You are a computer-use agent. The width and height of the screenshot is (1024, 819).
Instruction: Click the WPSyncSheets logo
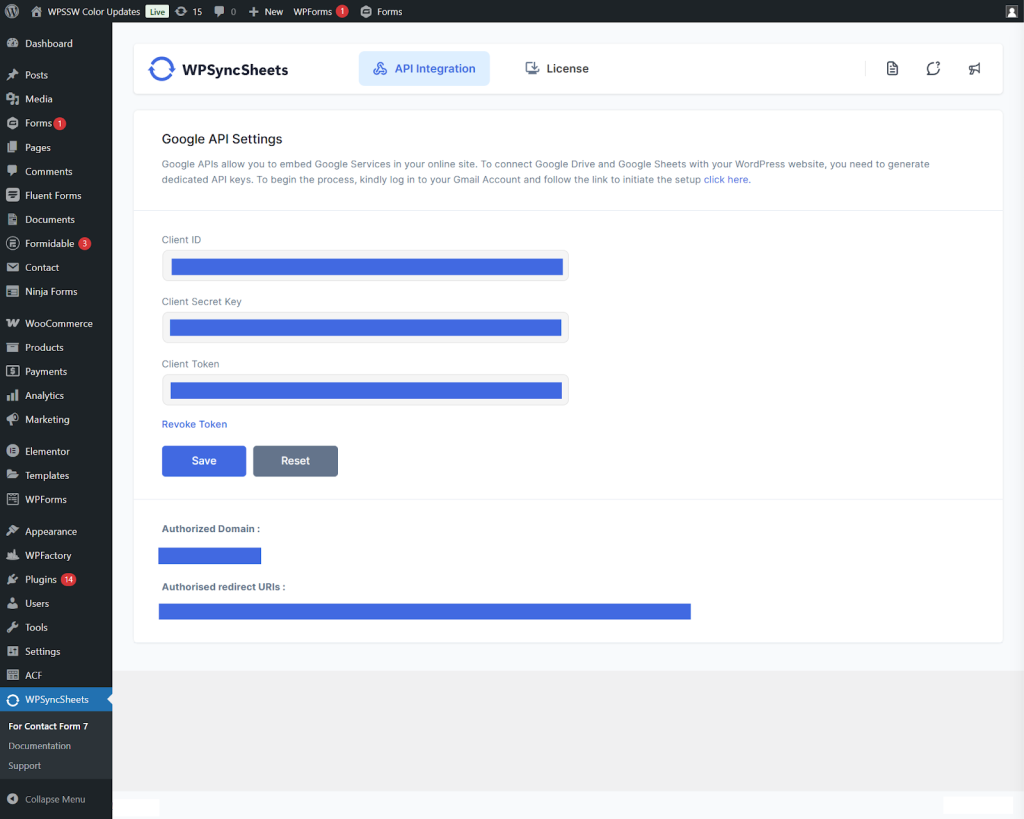coord(219,69)
